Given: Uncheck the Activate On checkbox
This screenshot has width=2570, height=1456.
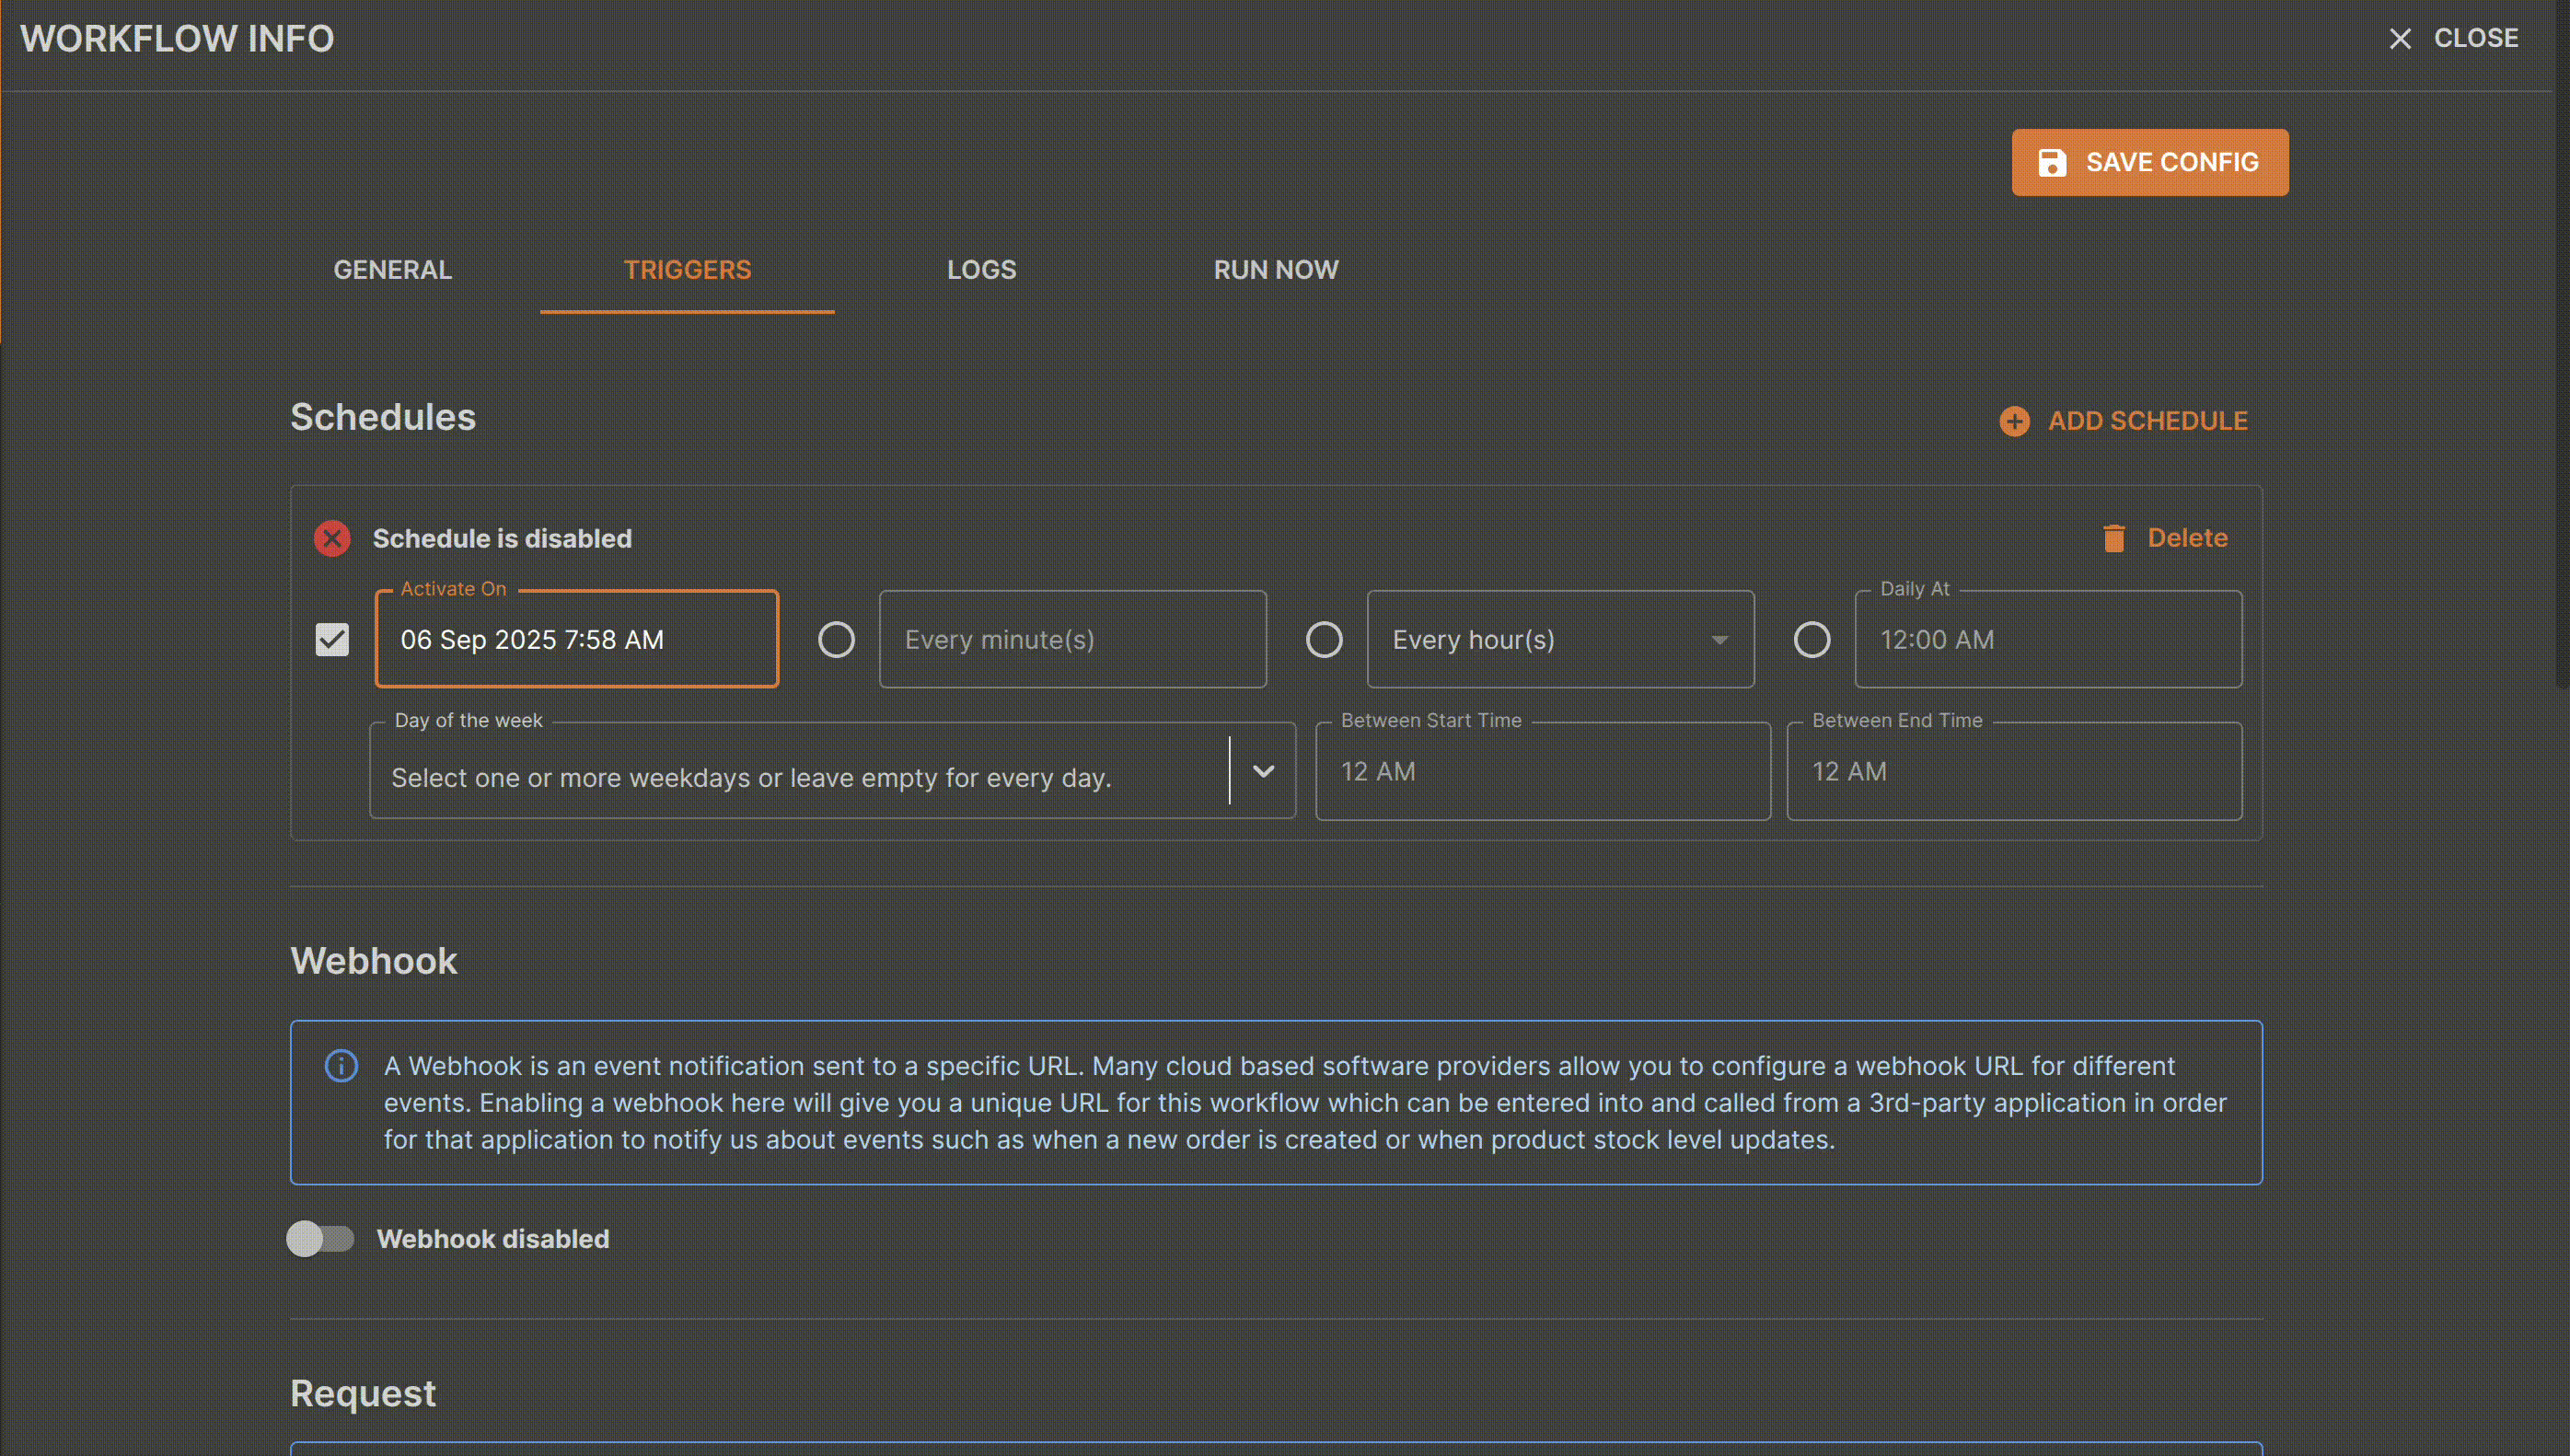Looking at the screenshot, I should [x=332, y=639].
